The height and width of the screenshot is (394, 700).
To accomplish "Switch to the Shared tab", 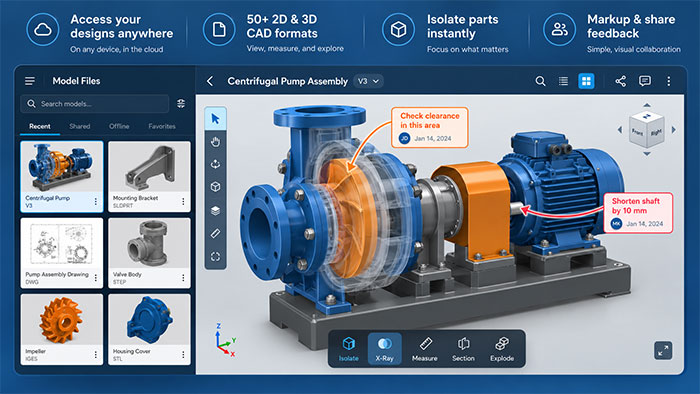I will (x=80, y=126).
